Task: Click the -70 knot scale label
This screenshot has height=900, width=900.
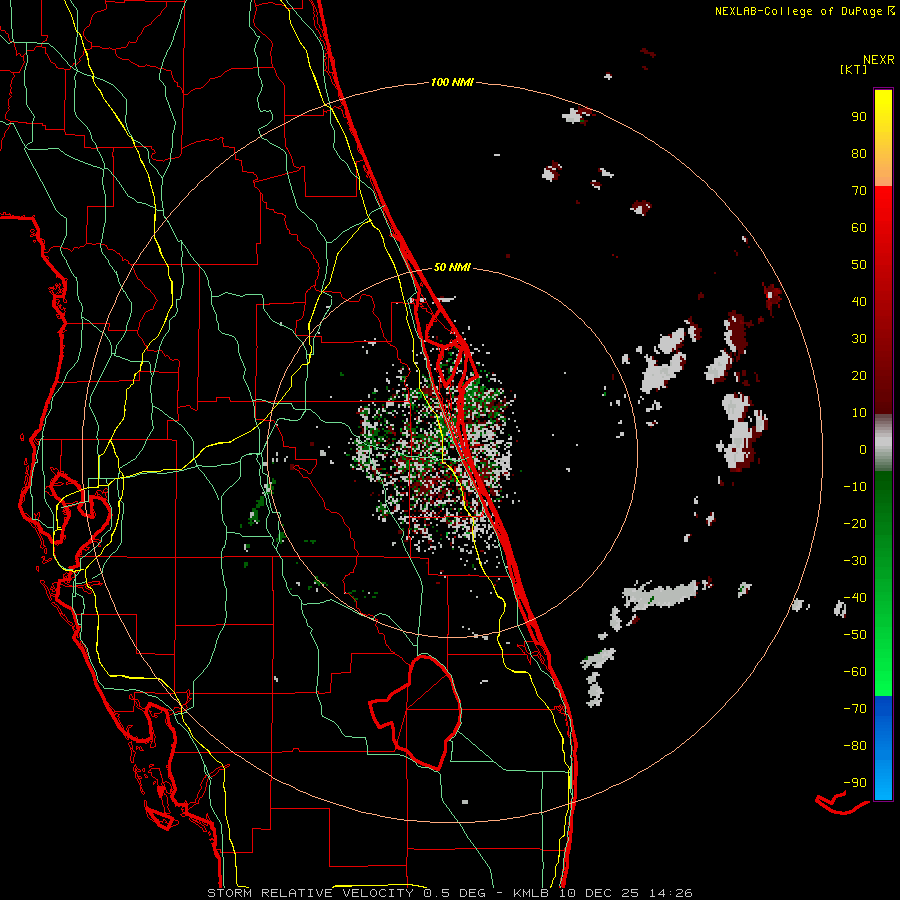Action: [x=855, y=709]
